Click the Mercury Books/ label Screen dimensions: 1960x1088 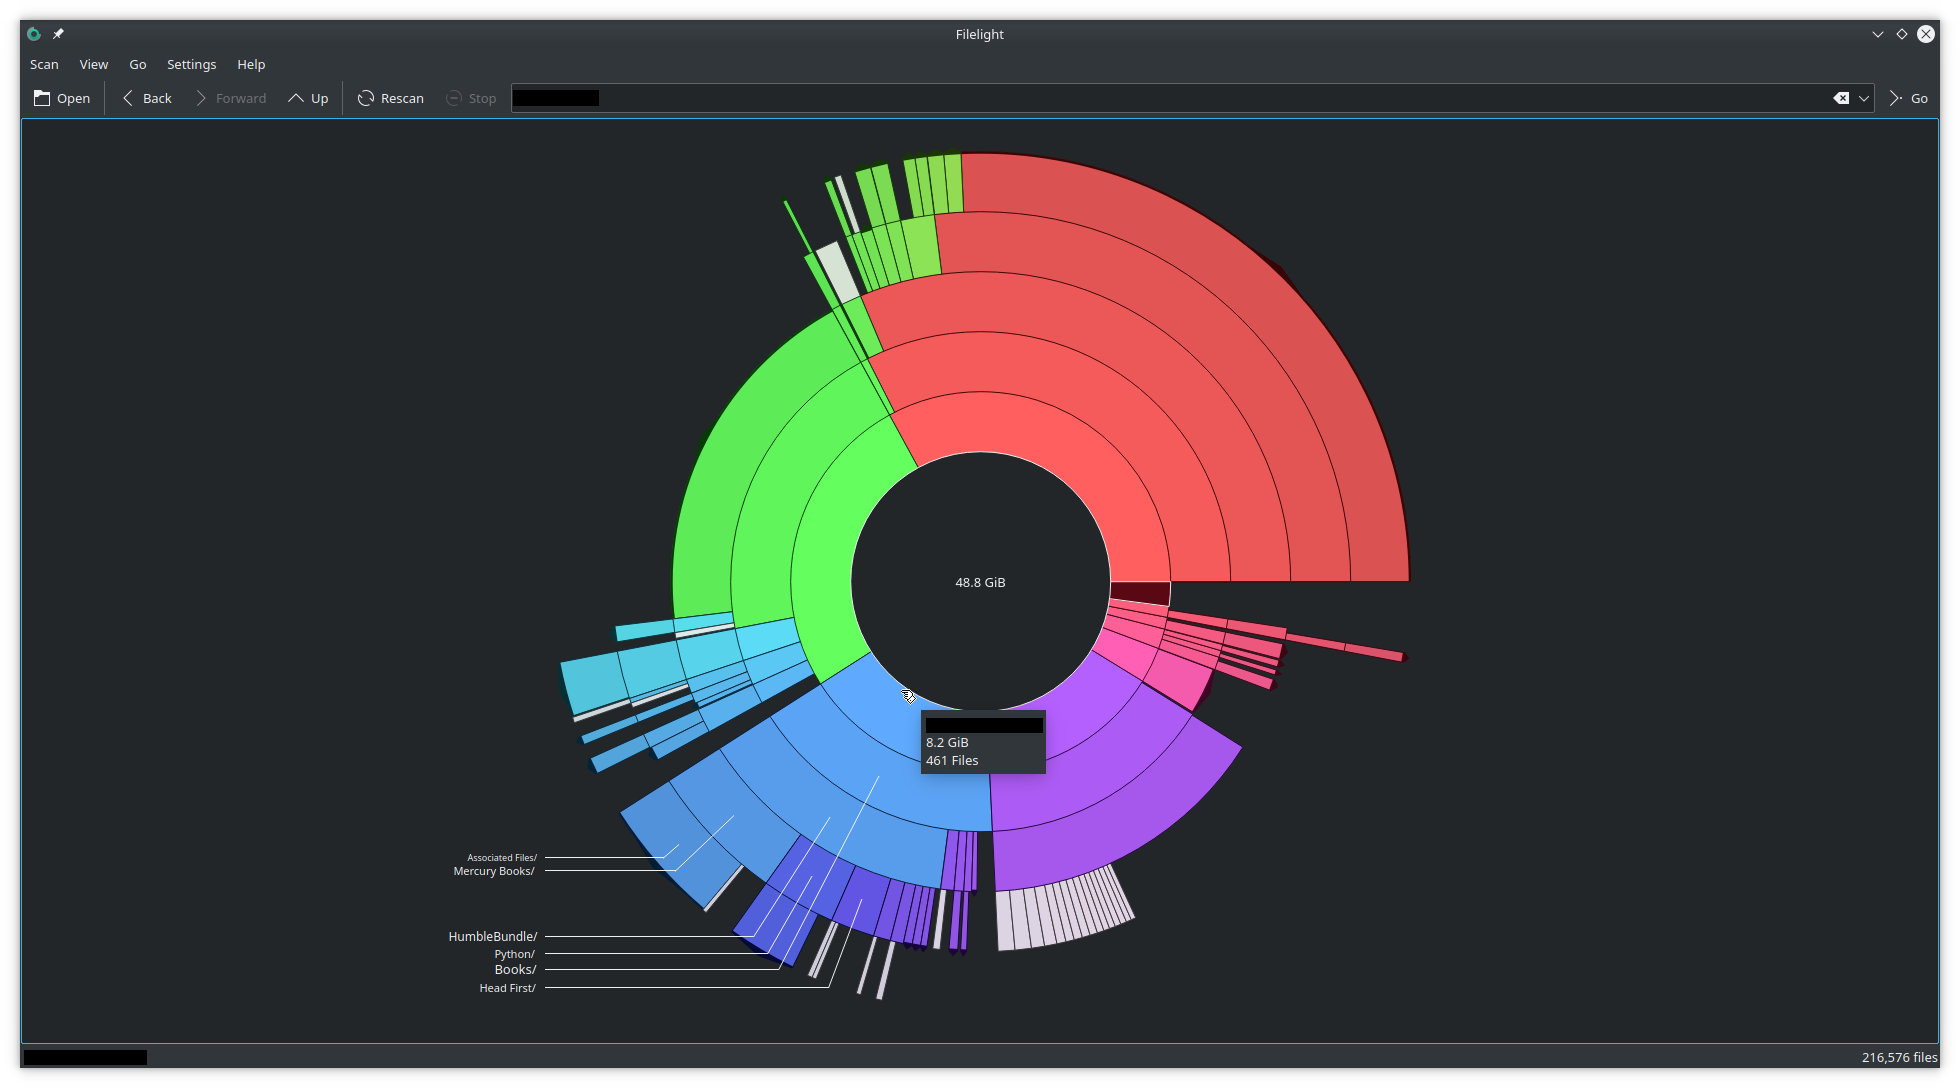pos(493,871)
